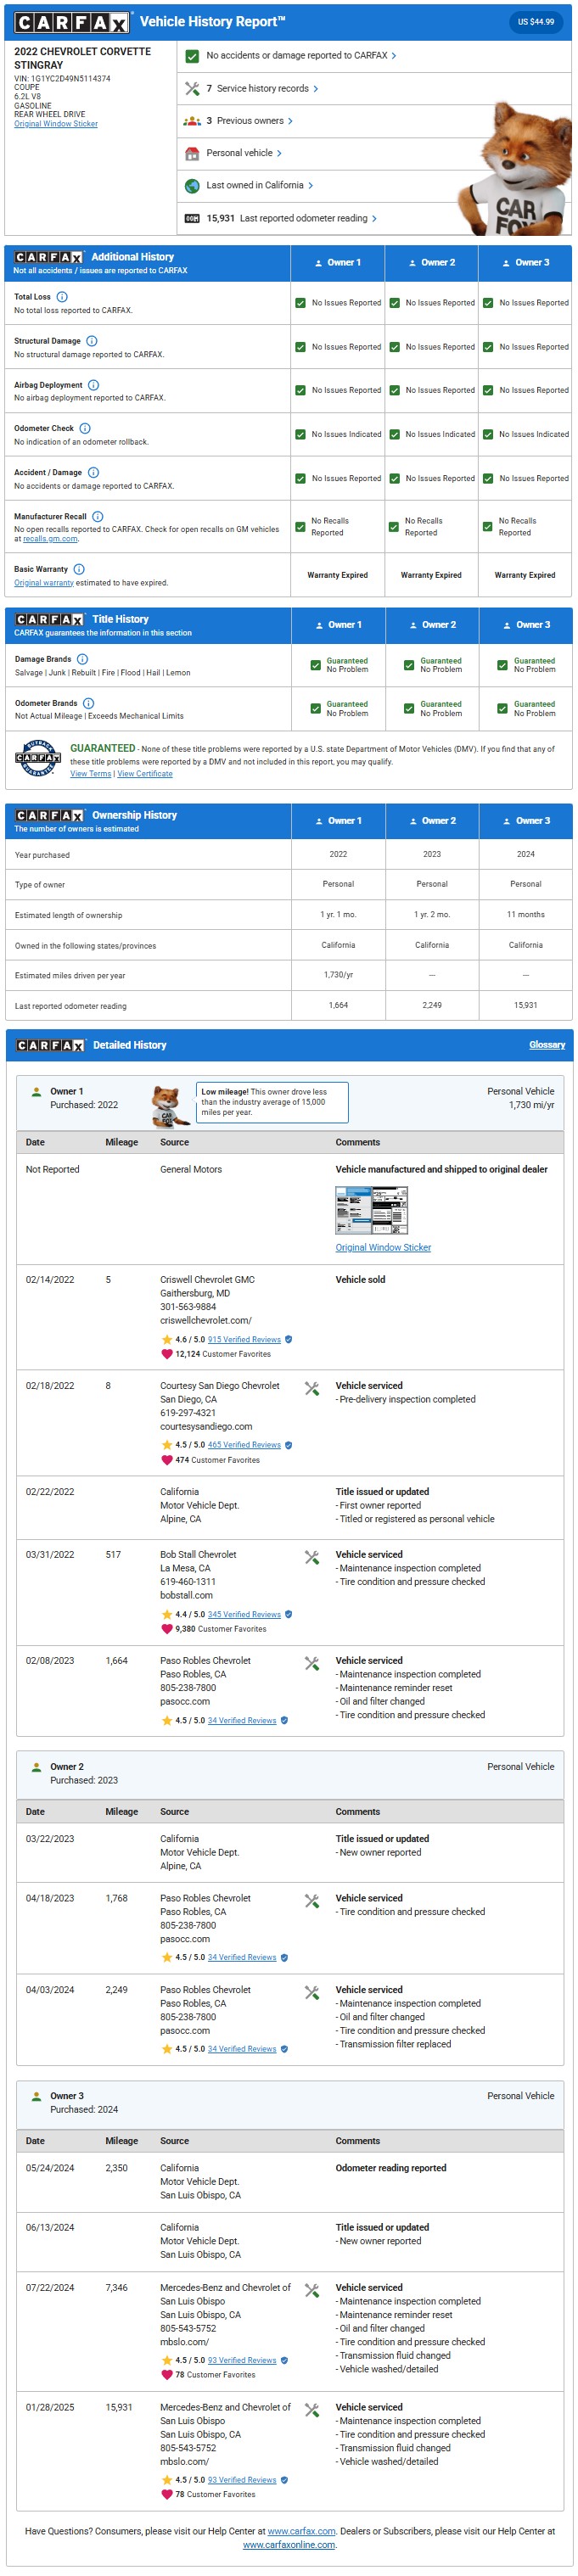Click the Last owned in California globe icon
This screenshot has width=578, height=2576.
[192, 185]
